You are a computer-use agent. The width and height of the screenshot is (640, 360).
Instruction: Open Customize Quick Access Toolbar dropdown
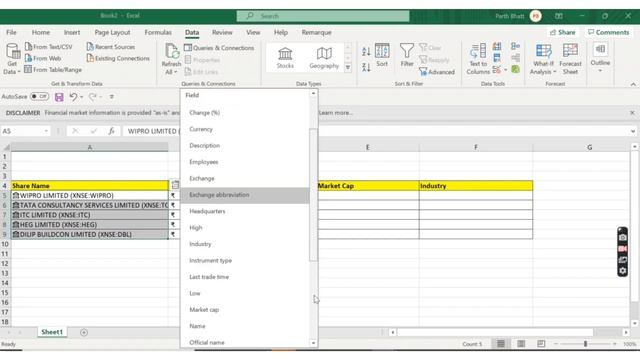111,97
